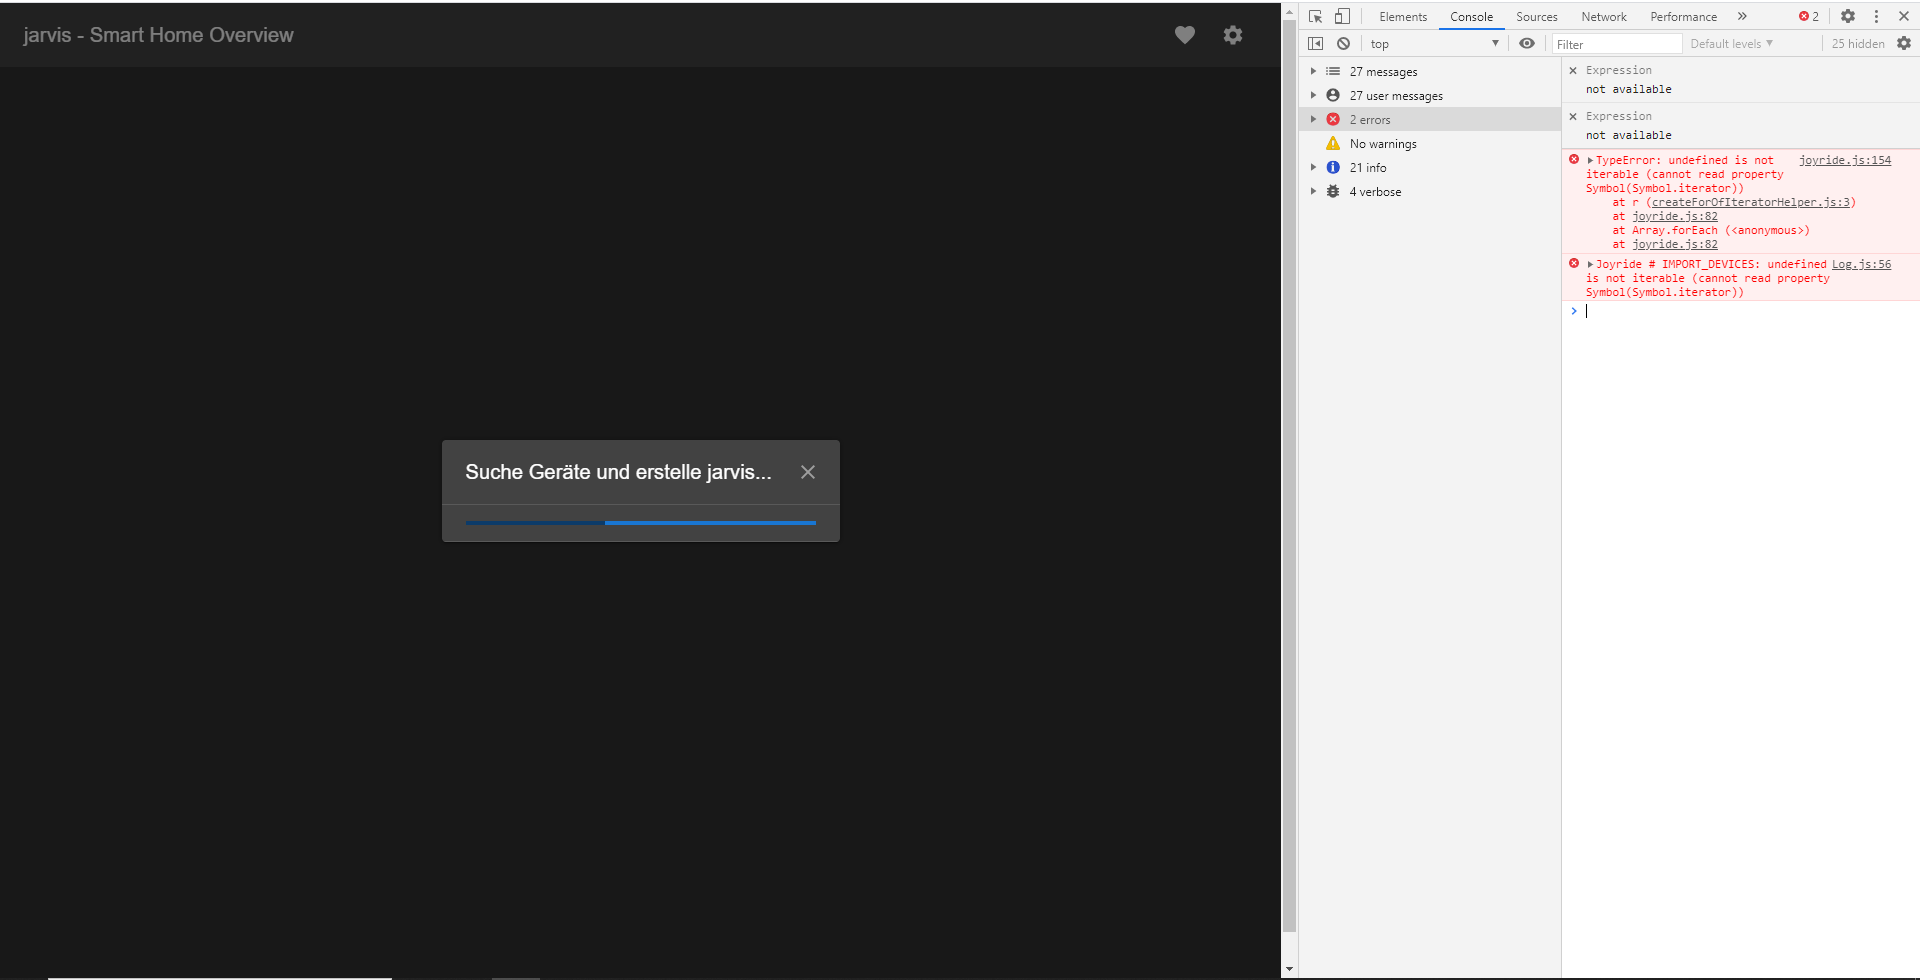Open the joyride.js:154 source link

(1845, 161)
